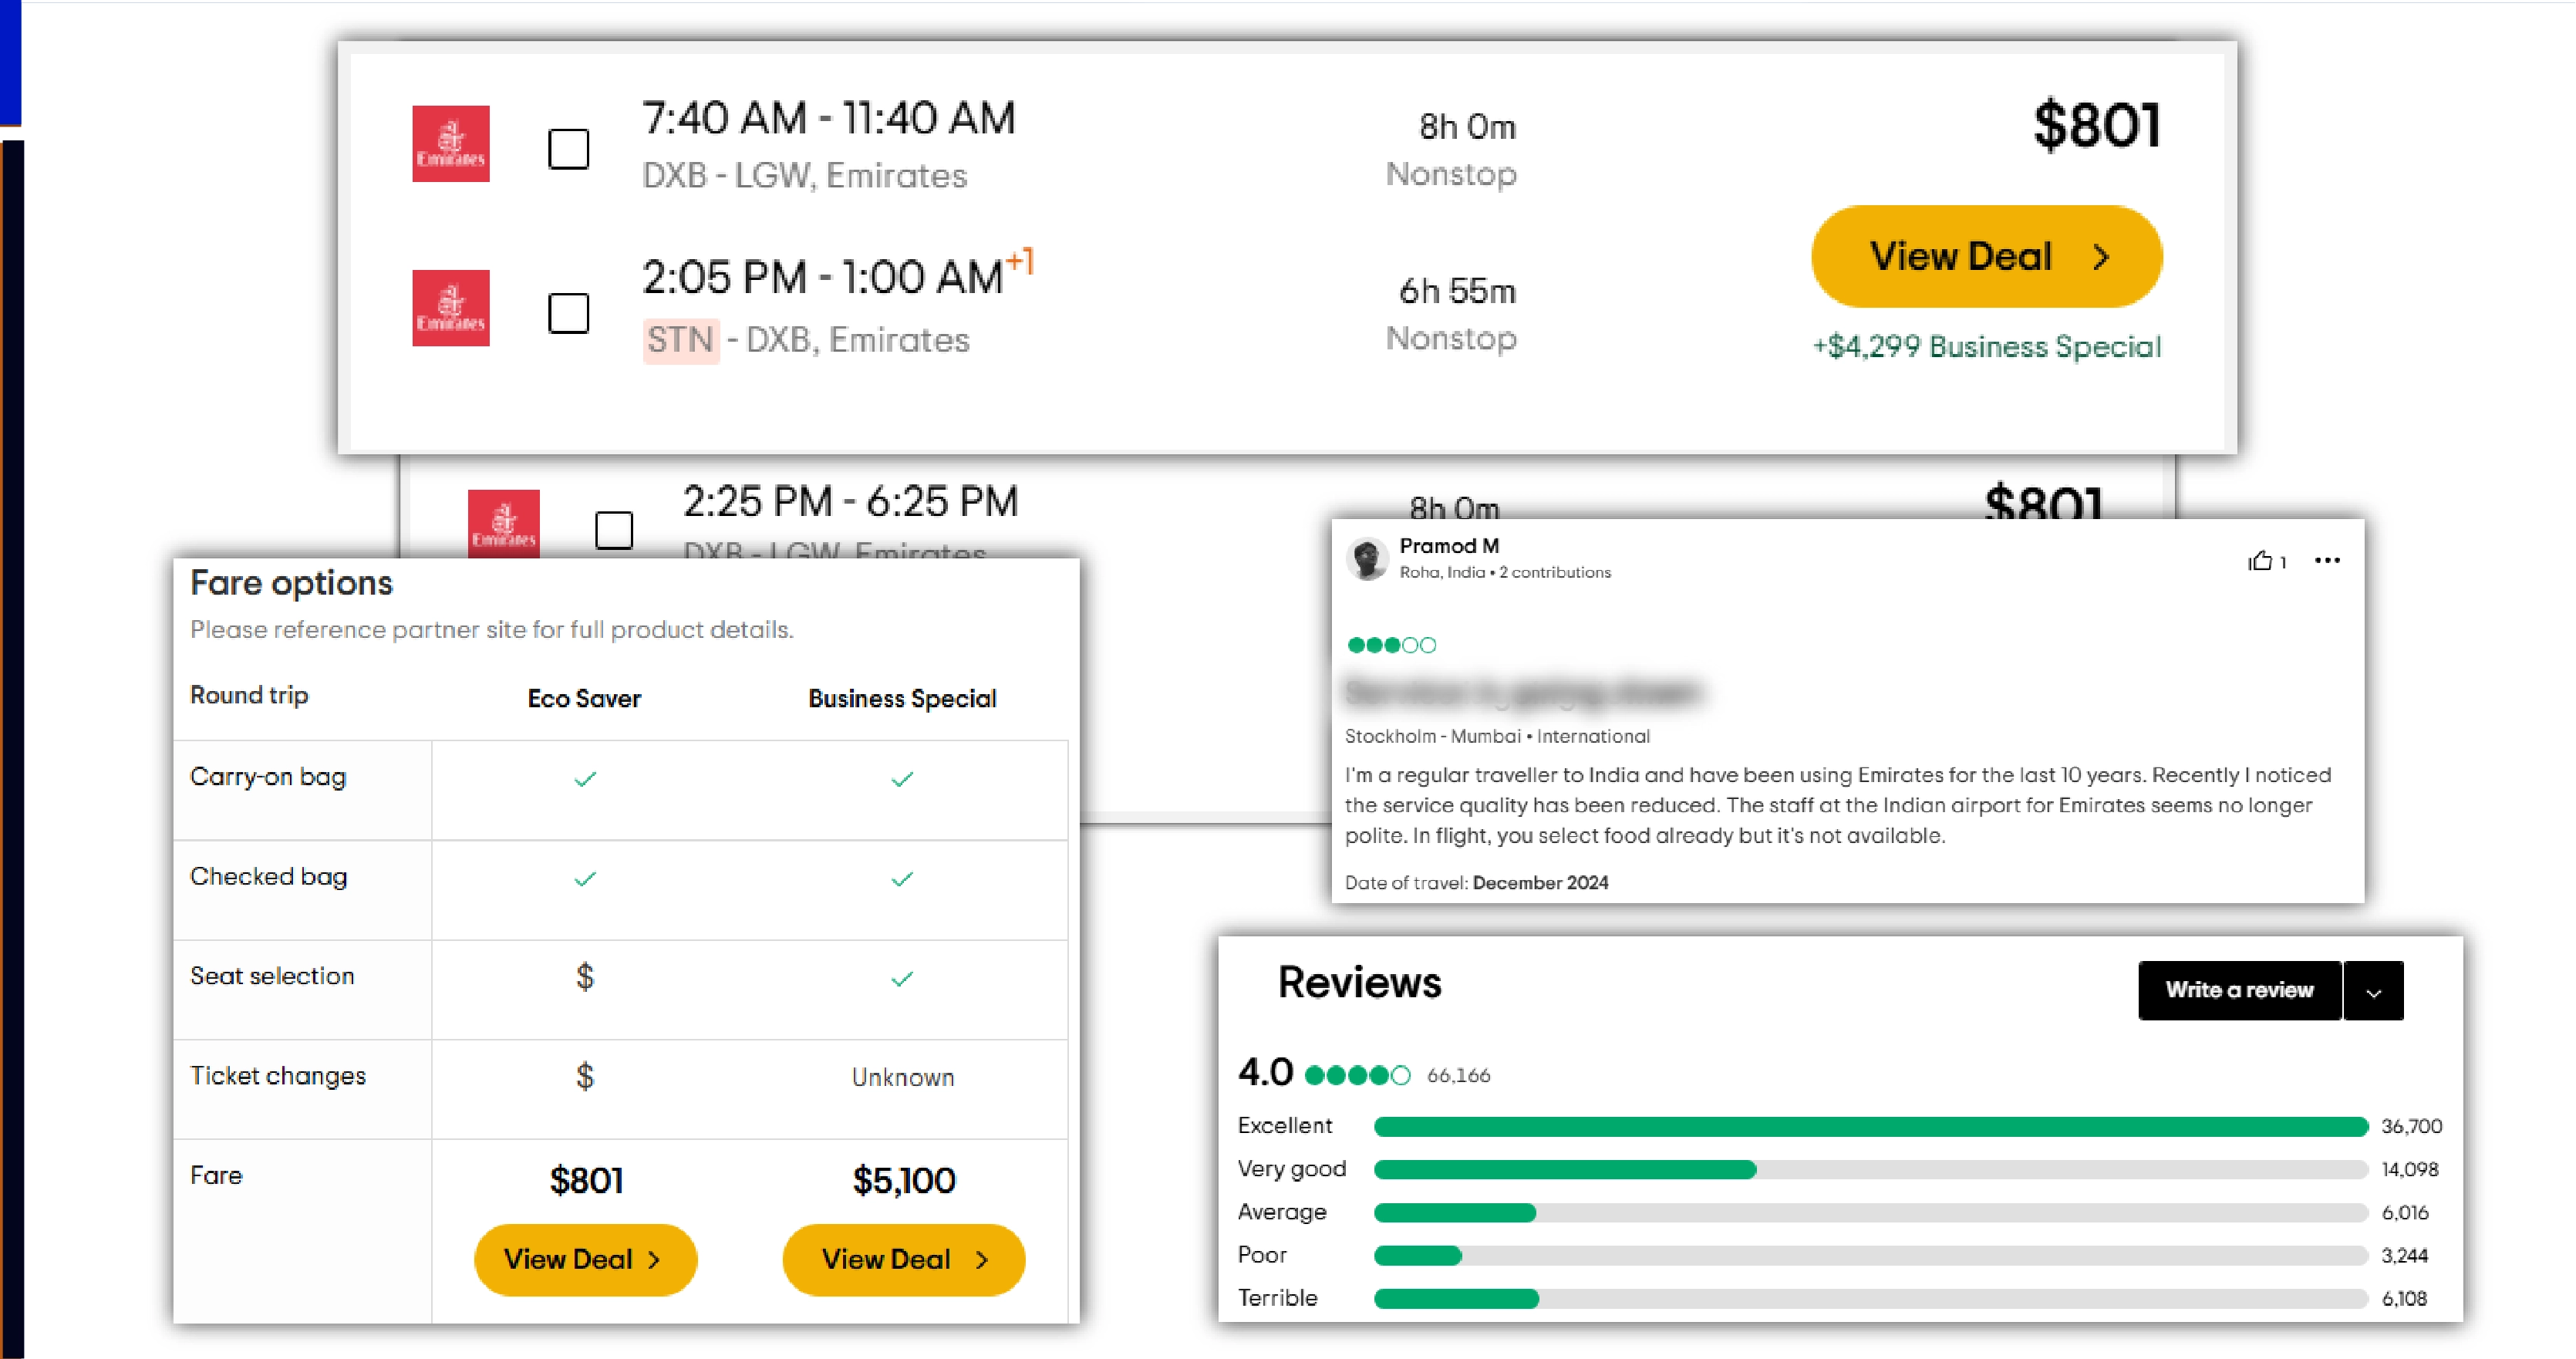Viewport: 2576px width, 1359px height.
Task: Click View Deal for the $801 top flight card
Action: point(1987,257)
